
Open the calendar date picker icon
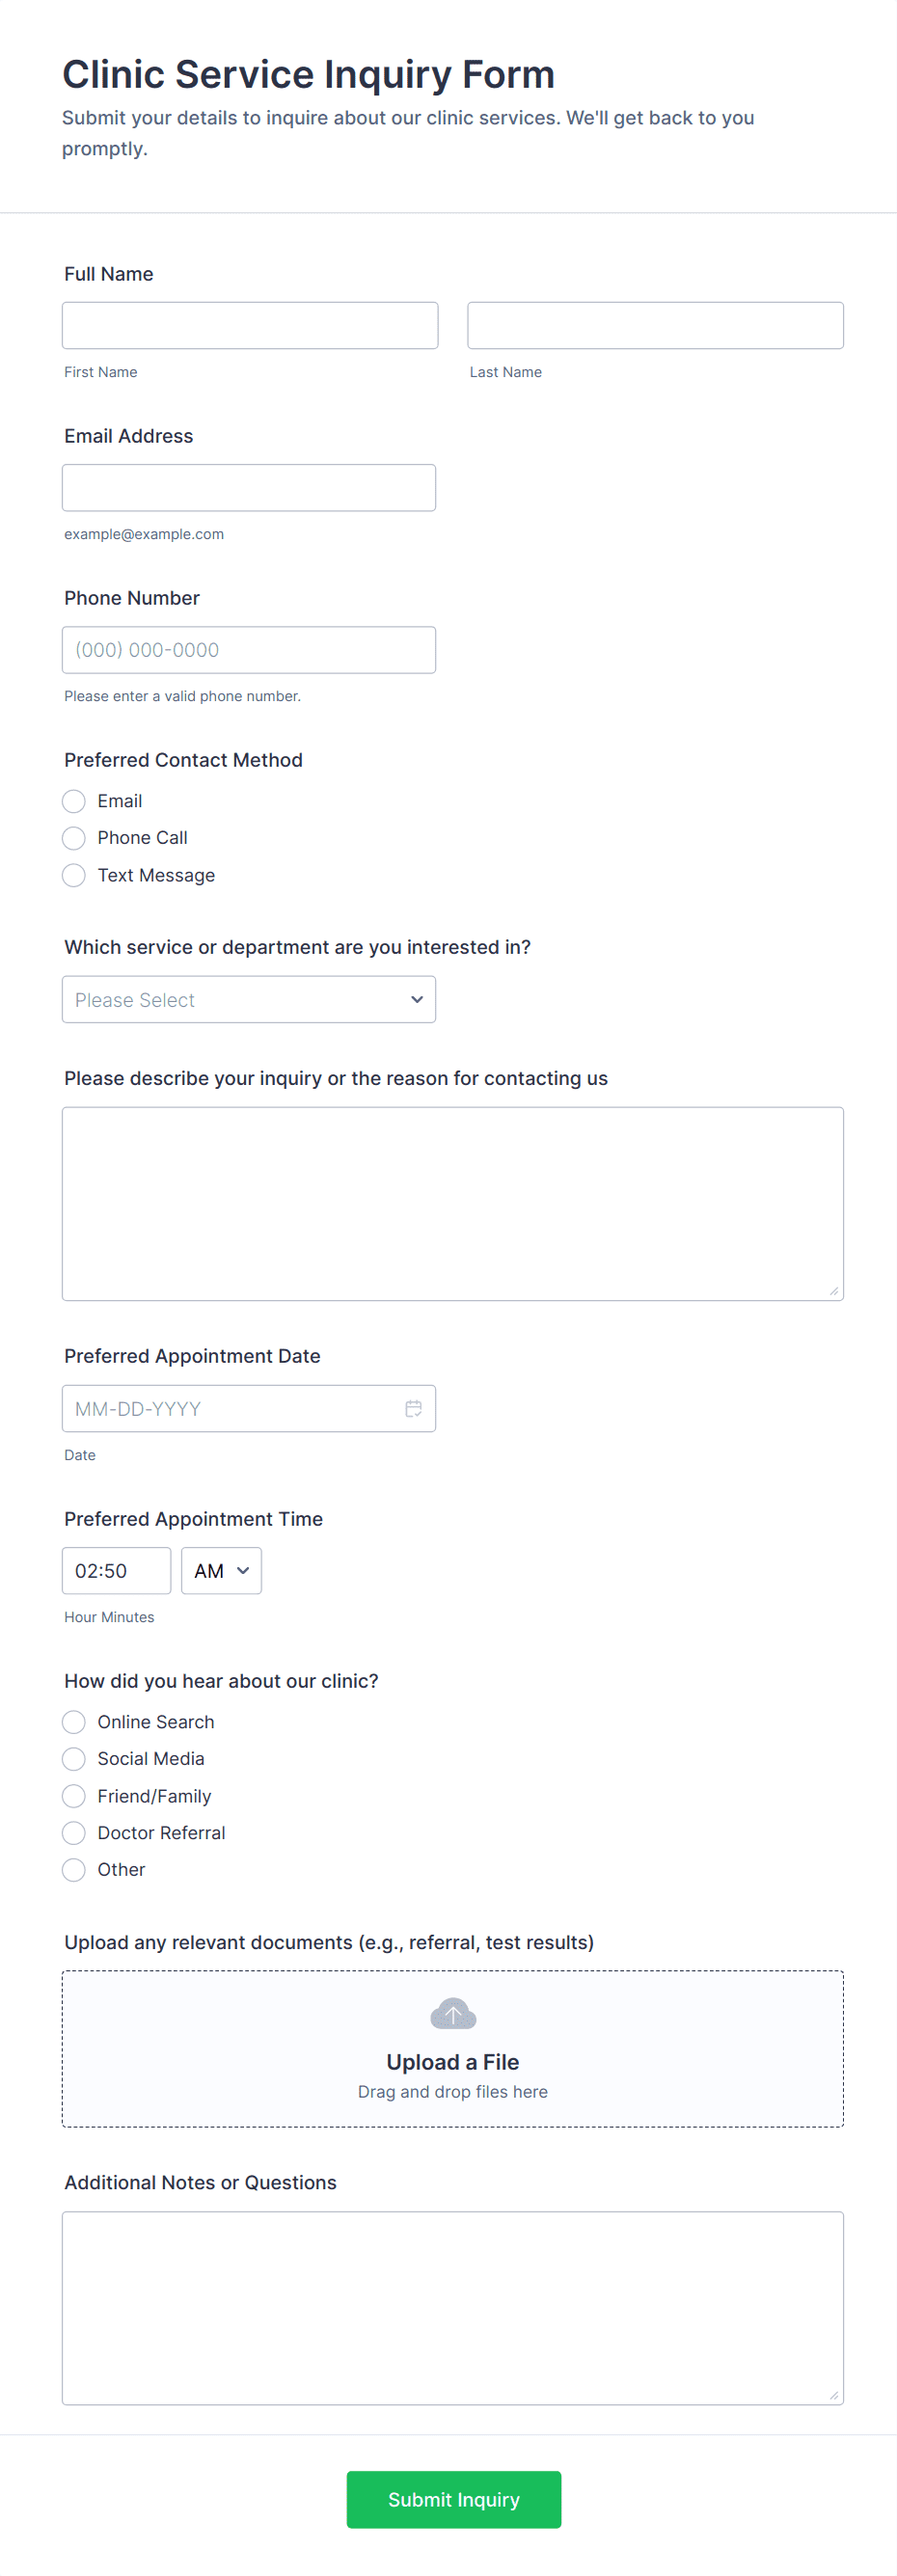tap(414, 1408)
